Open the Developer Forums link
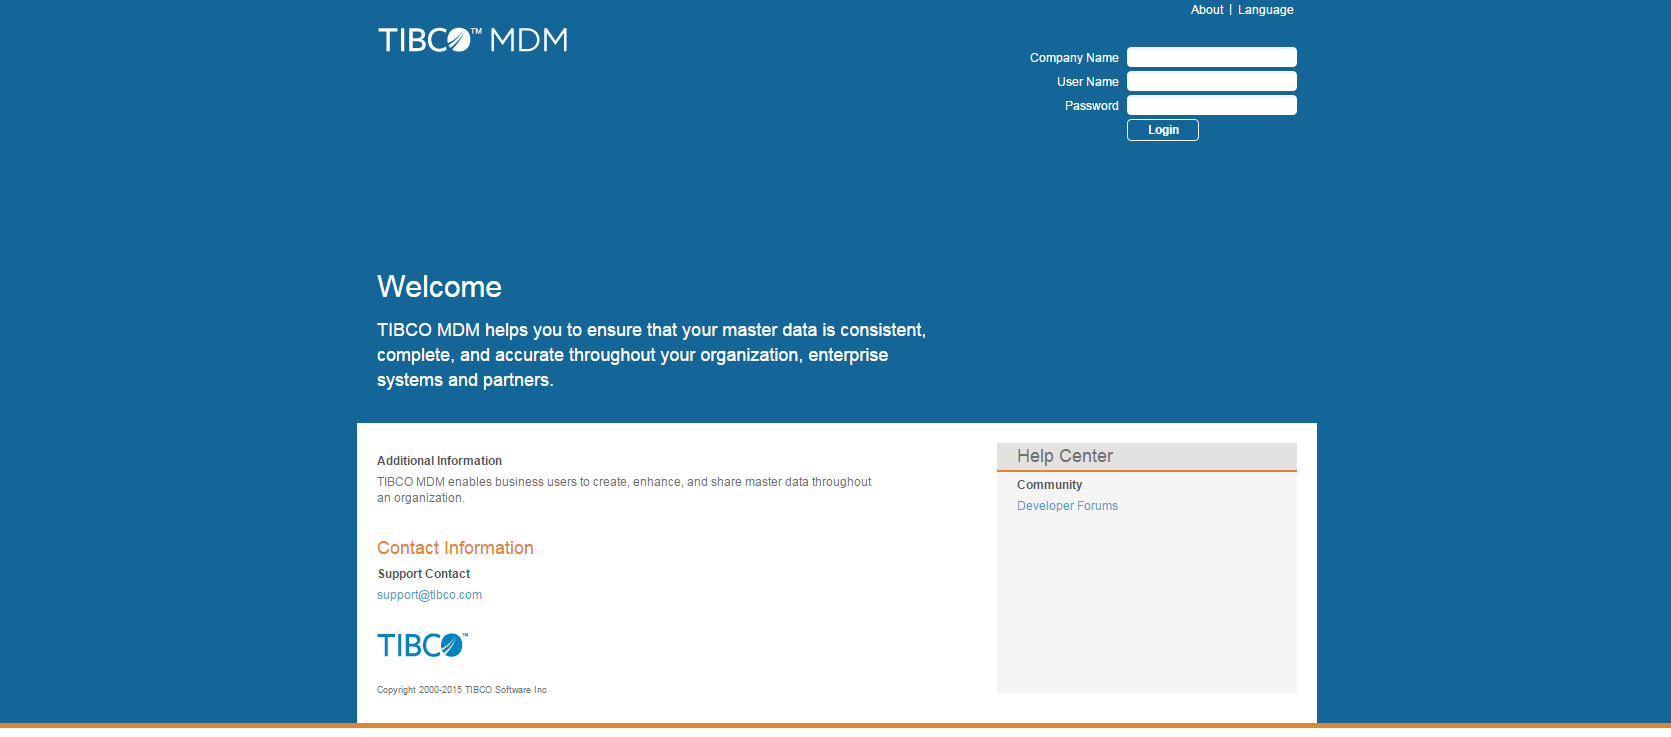 [1067, 506]
